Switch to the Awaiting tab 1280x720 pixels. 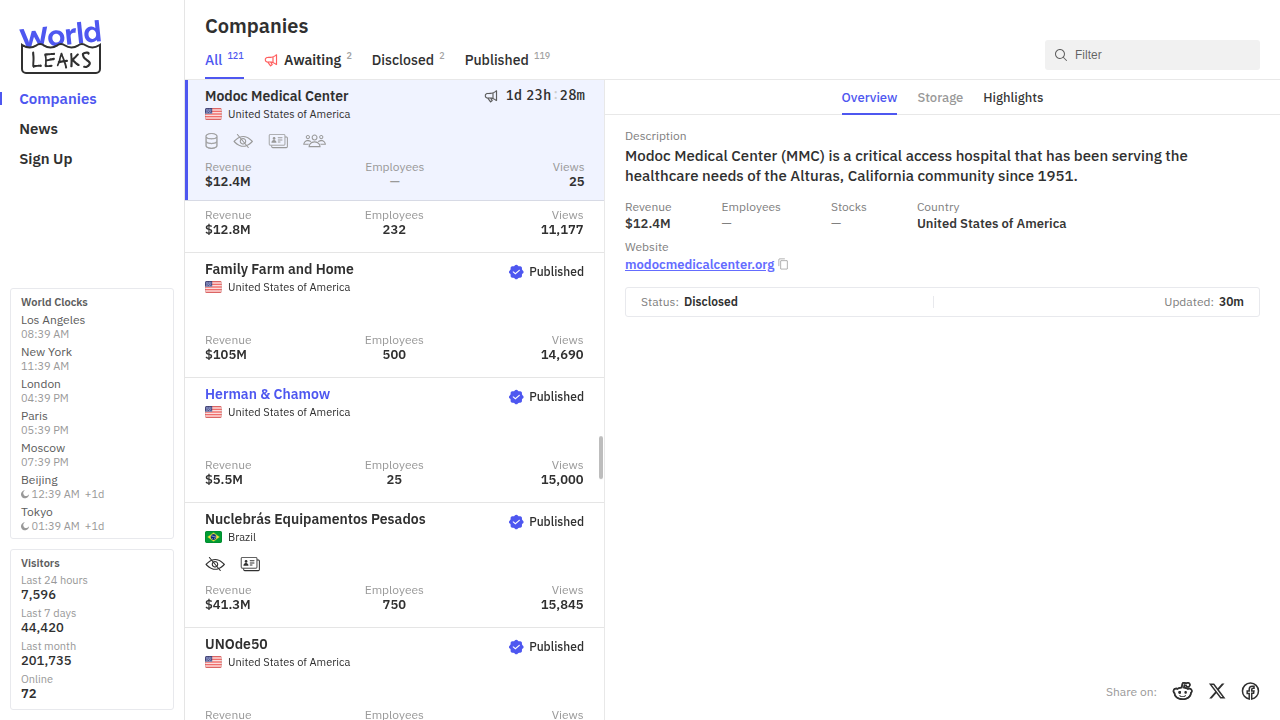(311, 60)
